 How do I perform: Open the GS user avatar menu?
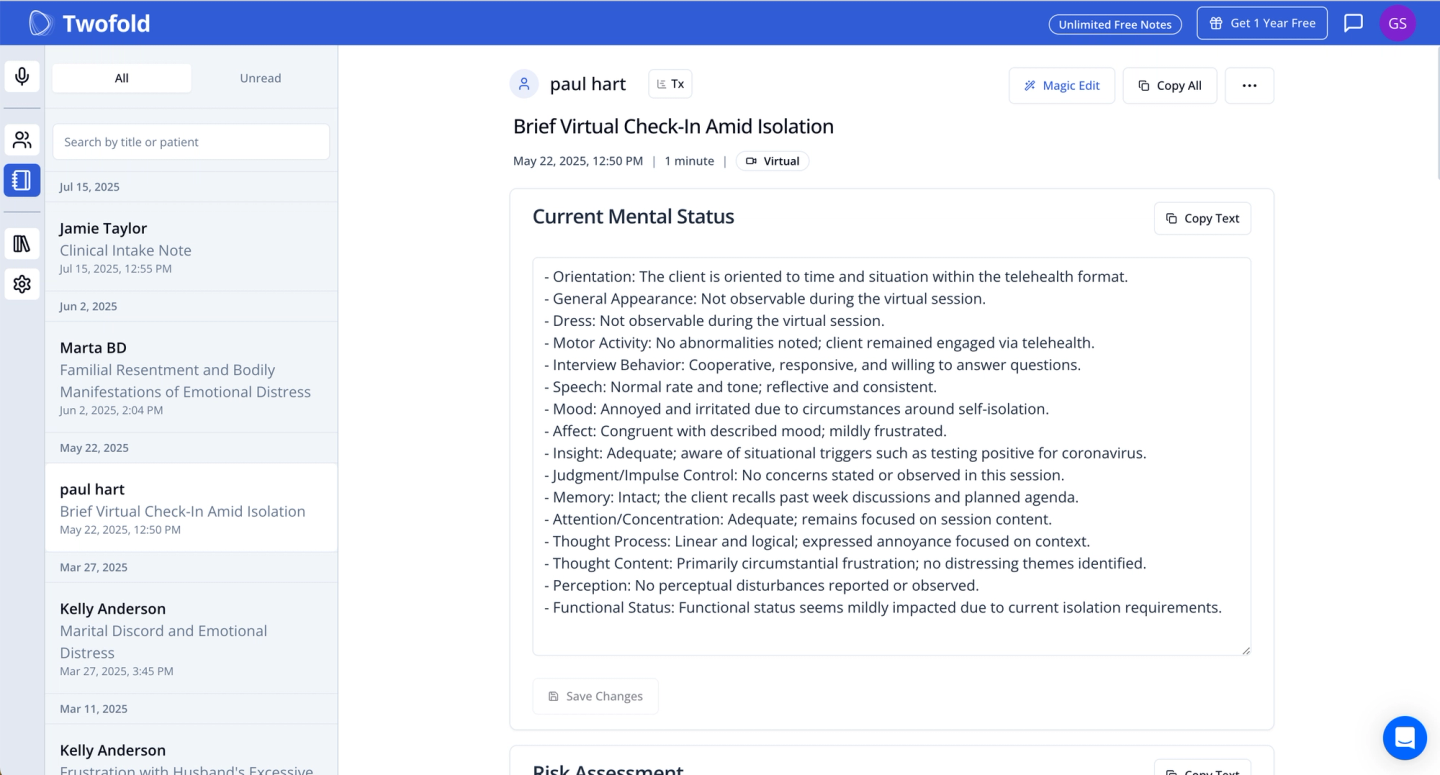point(1397,23)
